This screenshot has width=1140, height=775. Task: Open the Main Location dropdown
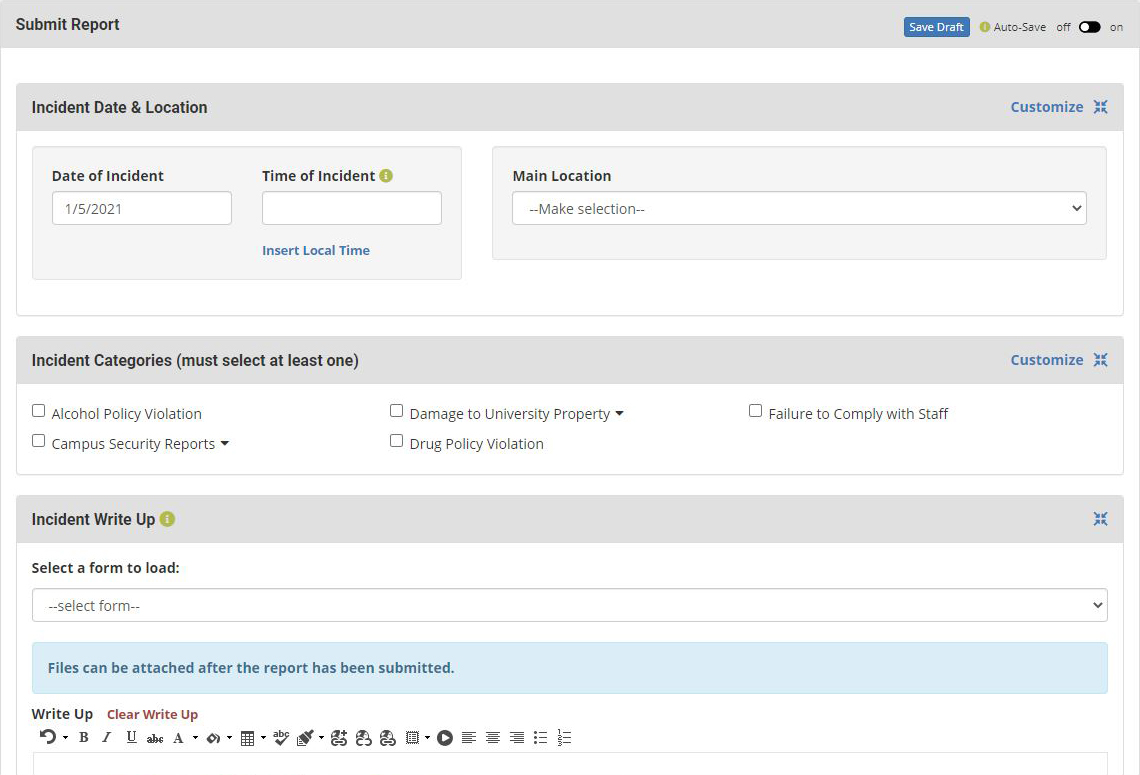(x=798, y=208)
